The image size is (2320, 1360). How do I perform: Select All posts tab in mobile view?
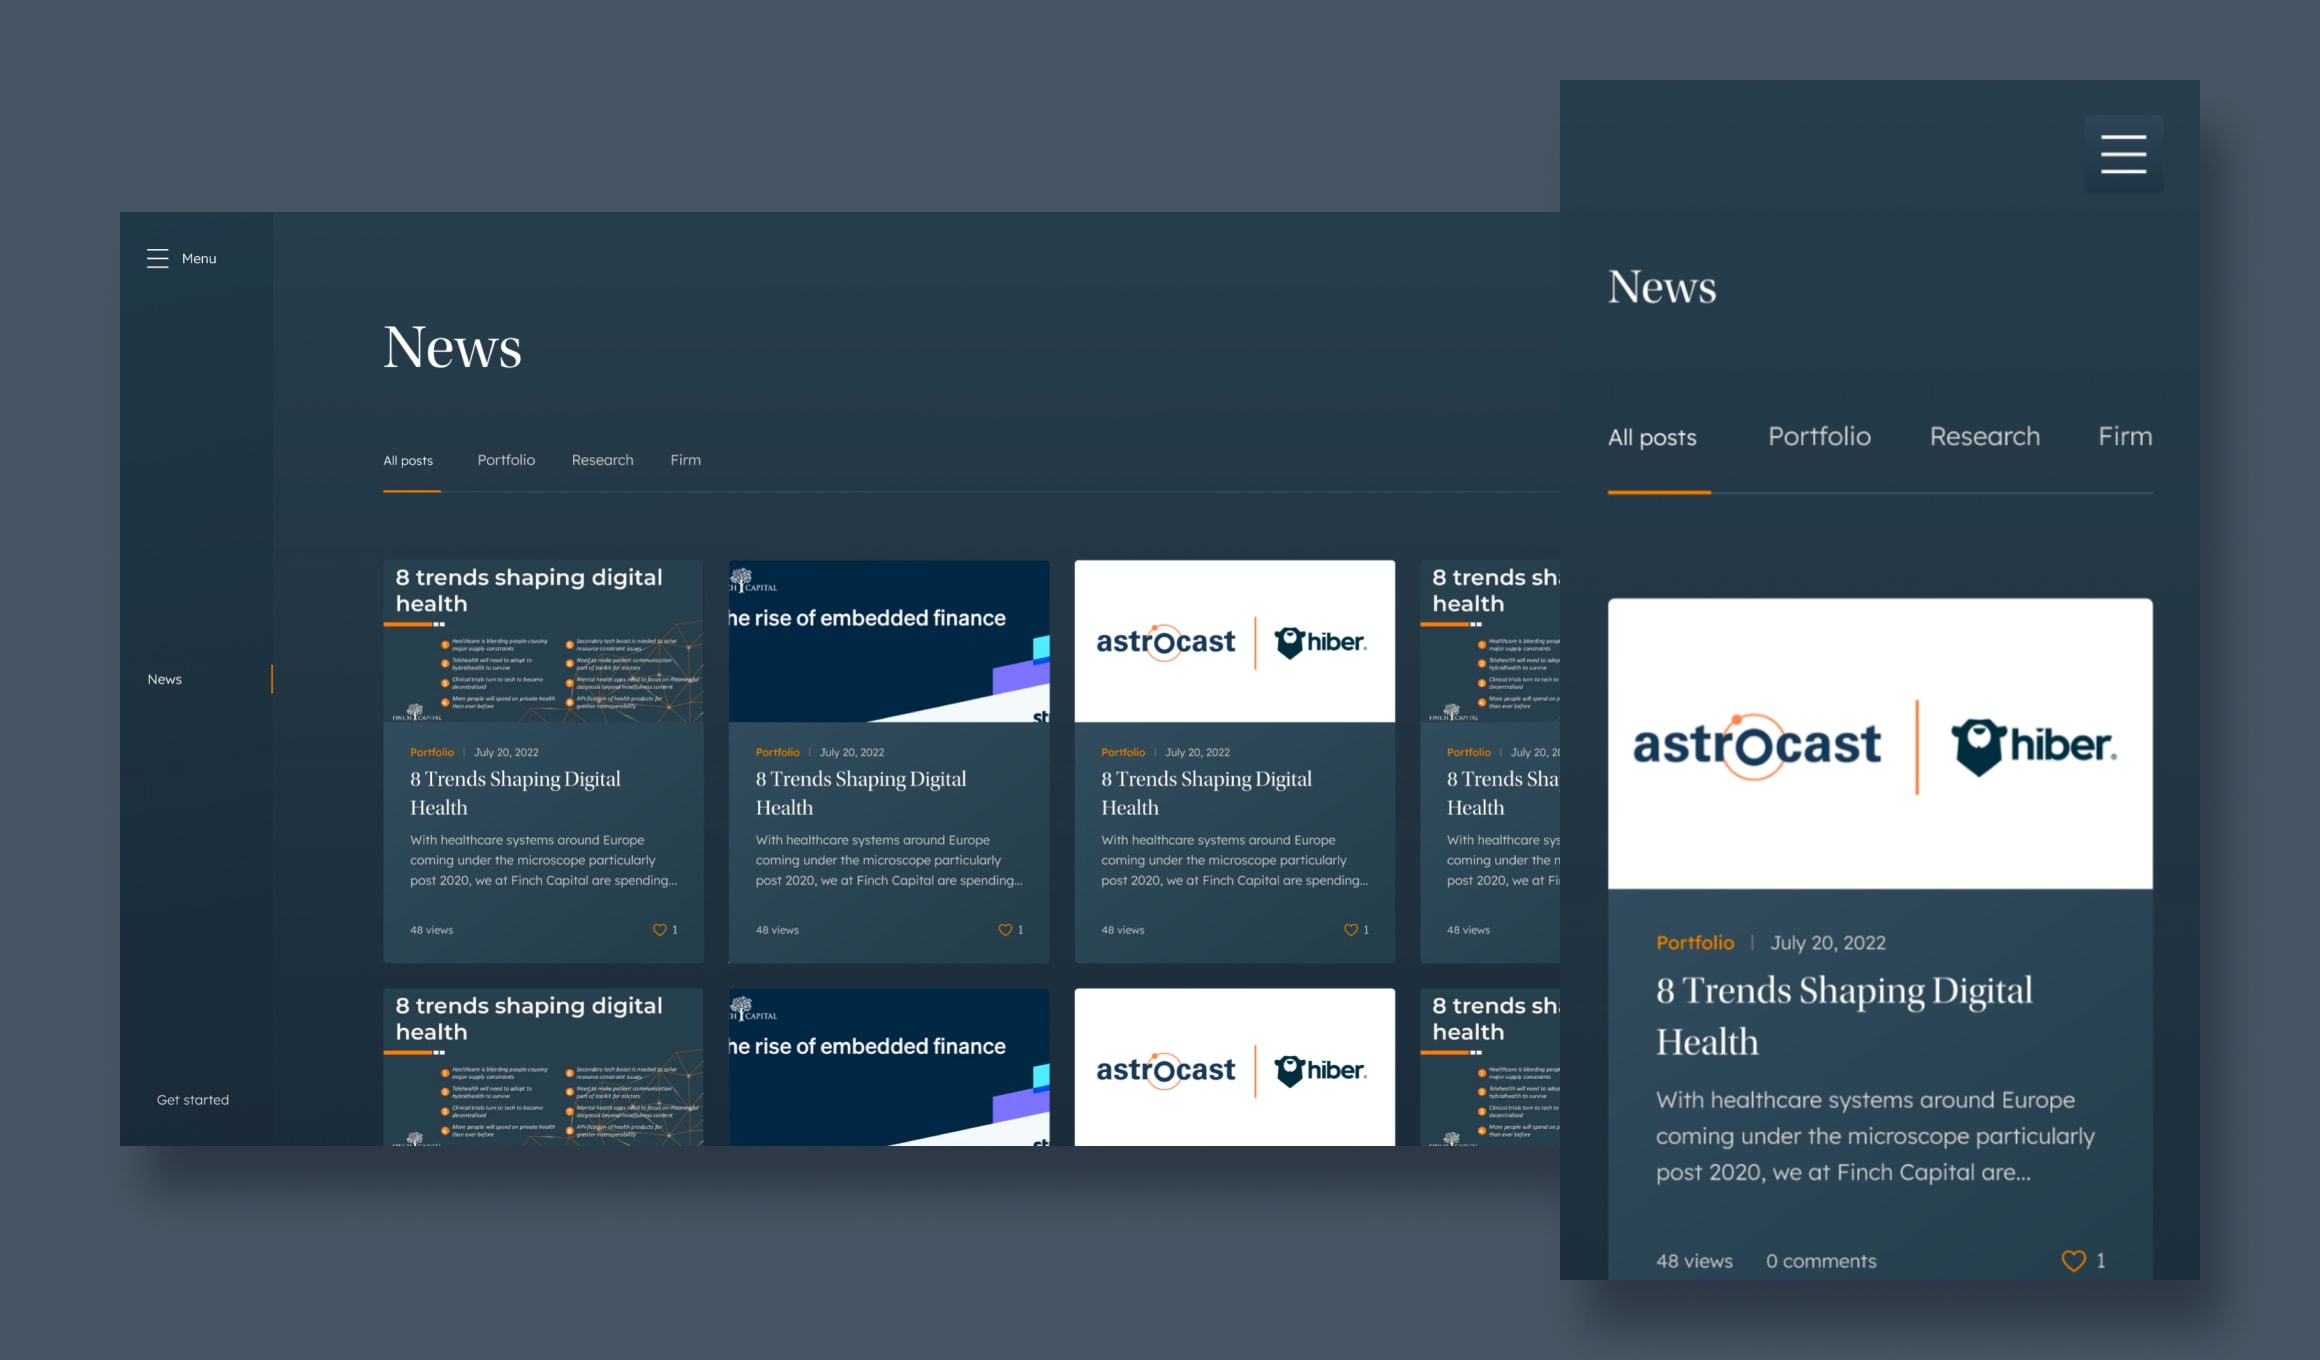click(x=1652, y=437)
